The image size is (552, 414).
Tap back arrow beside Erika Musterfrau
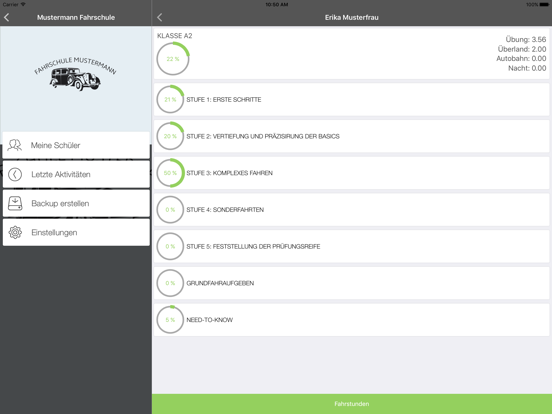pos(160,17)
